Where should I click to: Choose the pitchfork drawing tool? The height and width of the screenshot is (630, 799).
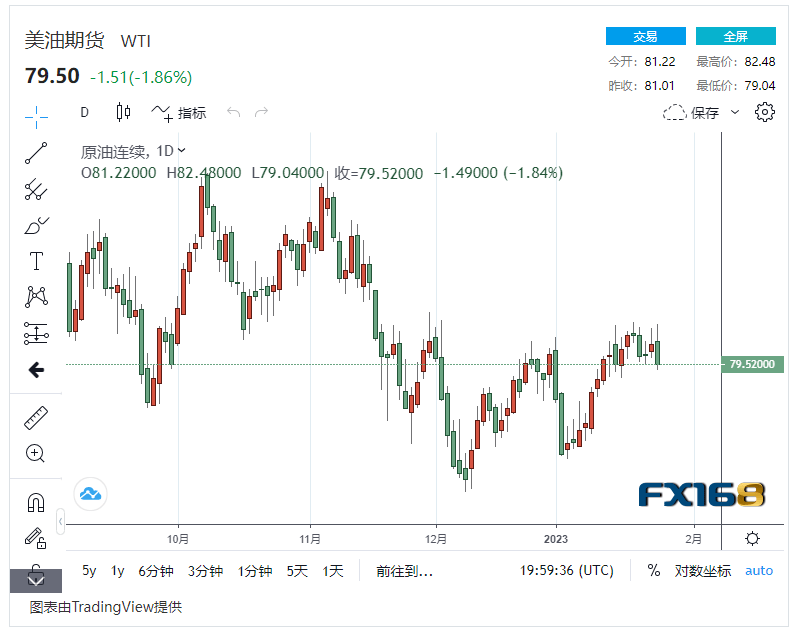[36, 189]
